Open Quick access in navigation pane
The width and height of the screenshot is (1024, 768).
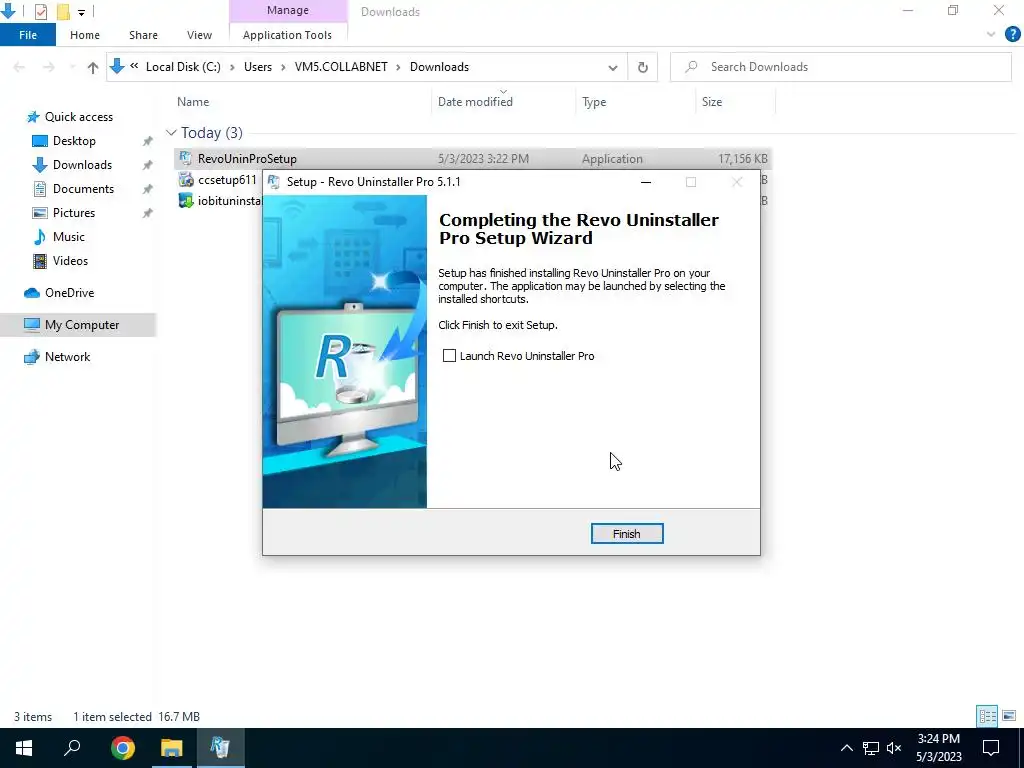pyautogui.click(x=78, y=117)
